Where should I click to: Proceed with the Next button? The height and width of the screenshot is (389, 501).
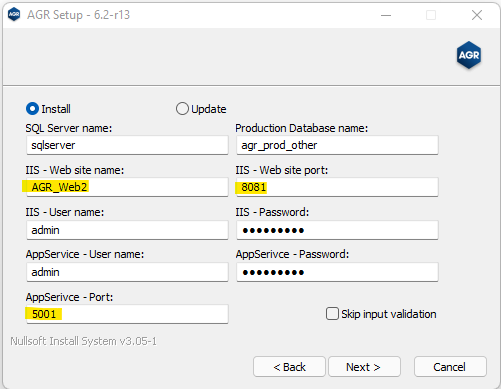[364, 367]
